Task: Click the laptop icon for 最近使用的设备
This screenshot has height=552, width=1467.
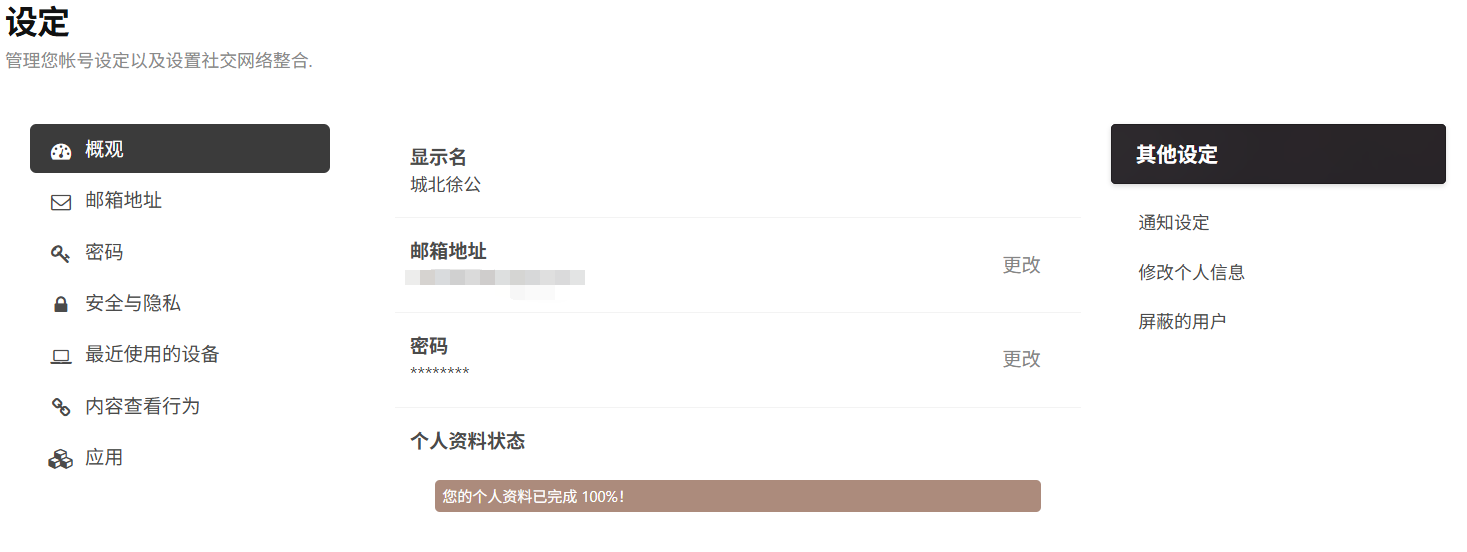Action: tap(61, 356)
